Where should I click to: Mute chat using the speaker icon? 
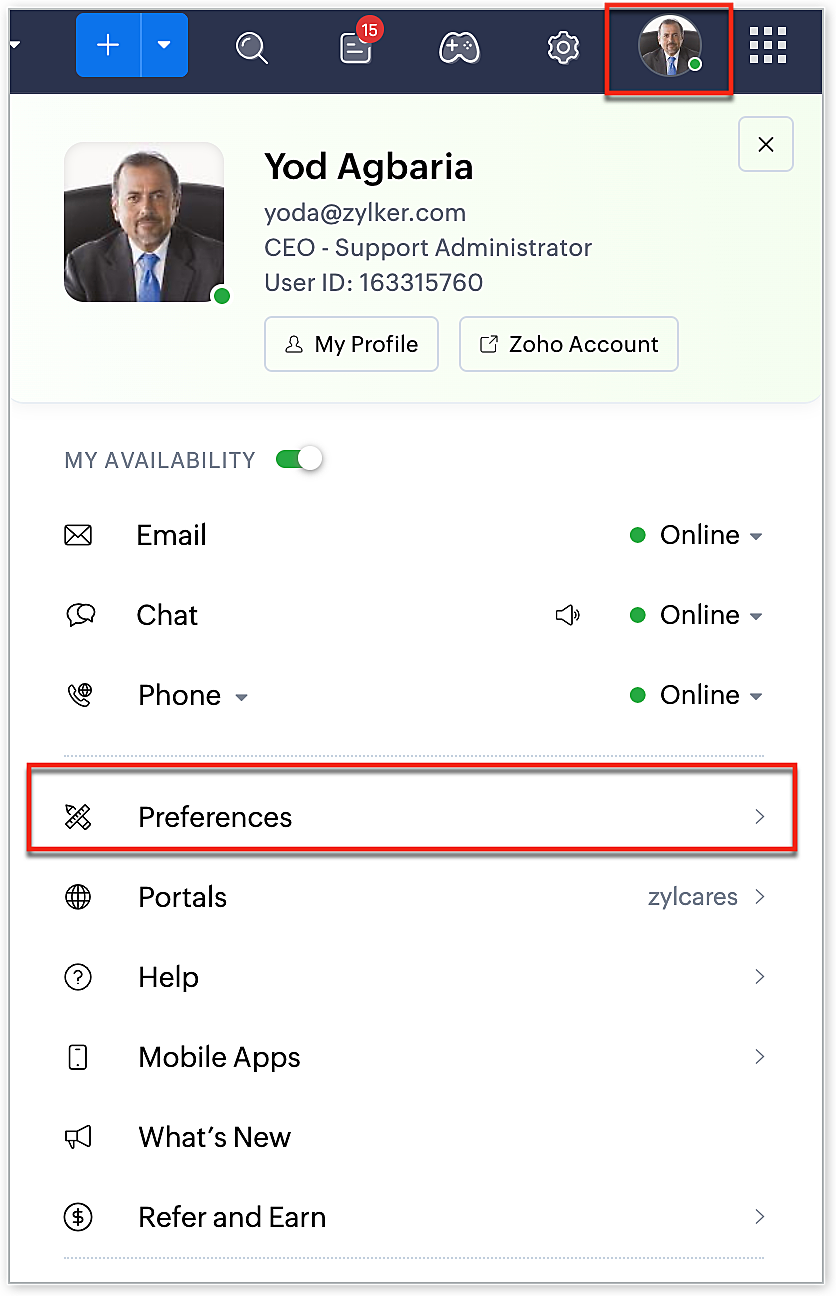click(567, 615)
